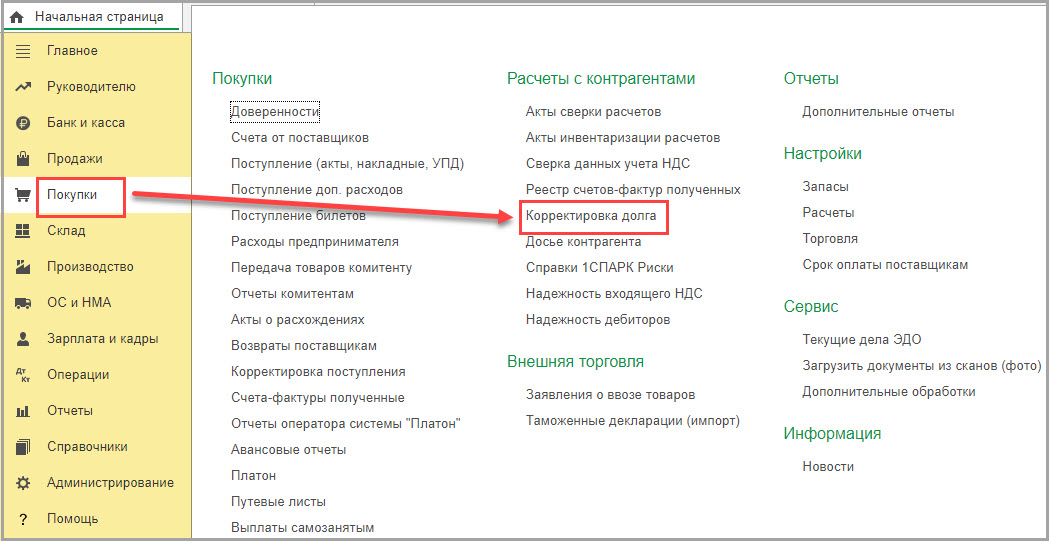Open Поступление доп. расходов
The image size is (1049, 541).
point(317,190)
